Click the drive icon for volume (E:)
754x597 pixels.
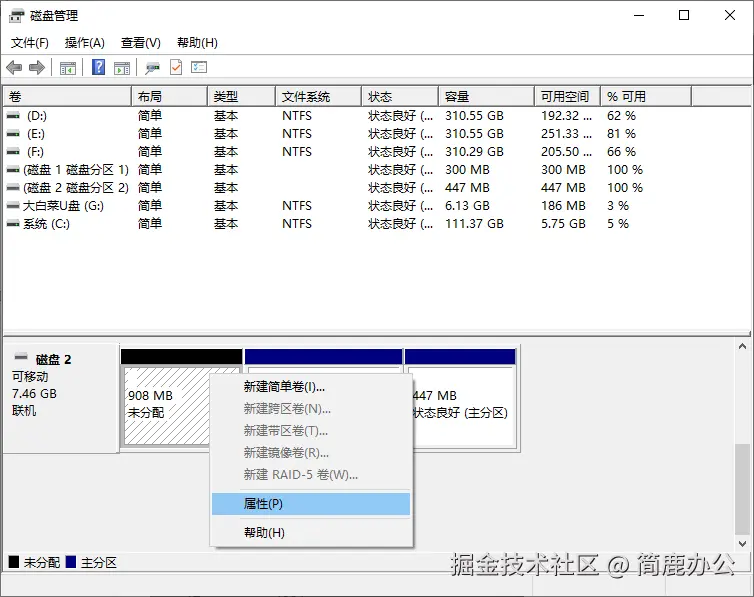pyautogui.click(x=13, y=134)
